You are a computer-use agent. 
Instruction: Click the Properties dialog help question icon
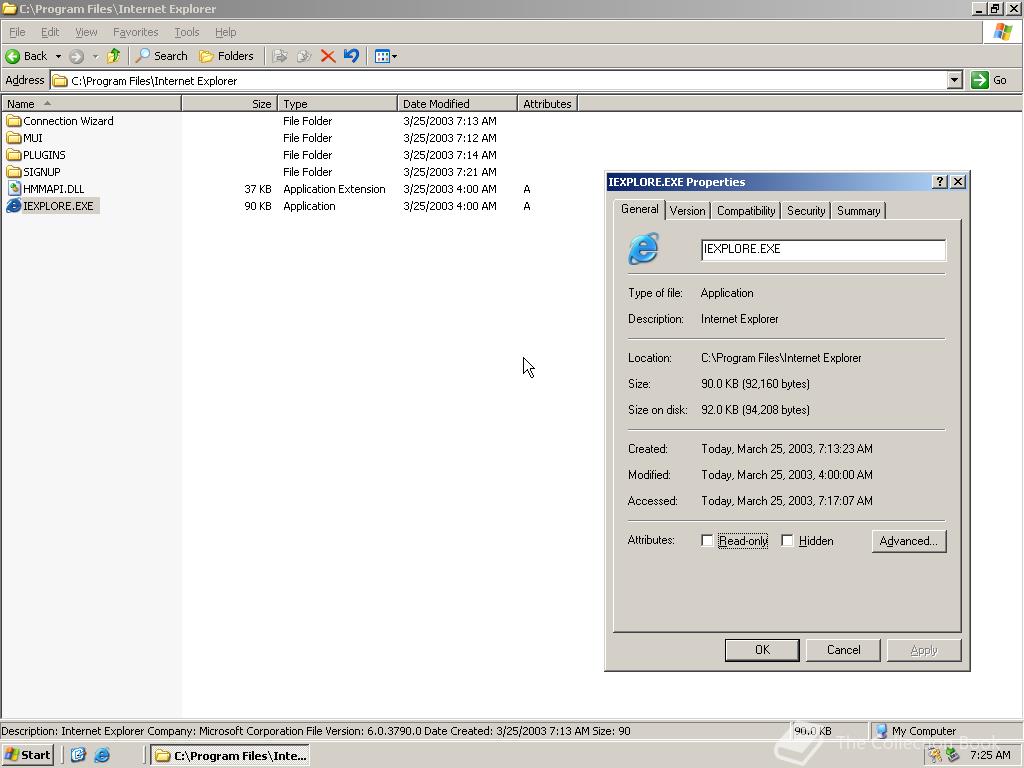(939, 182)
